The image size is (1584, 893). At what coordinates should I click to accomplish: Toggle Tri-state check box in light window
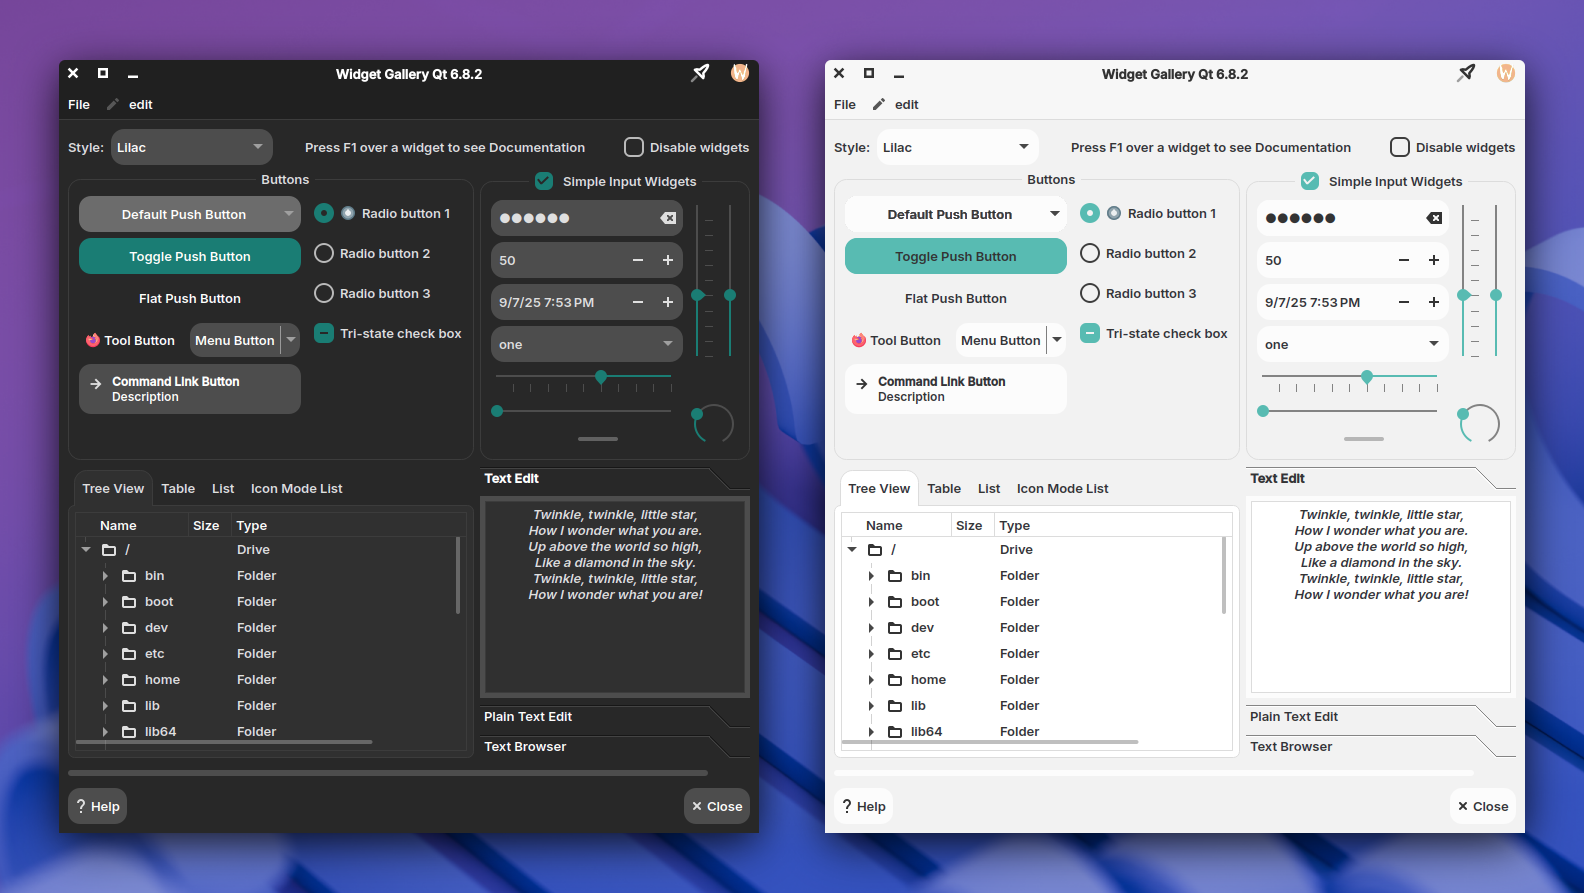click(x=1090, y=333)
